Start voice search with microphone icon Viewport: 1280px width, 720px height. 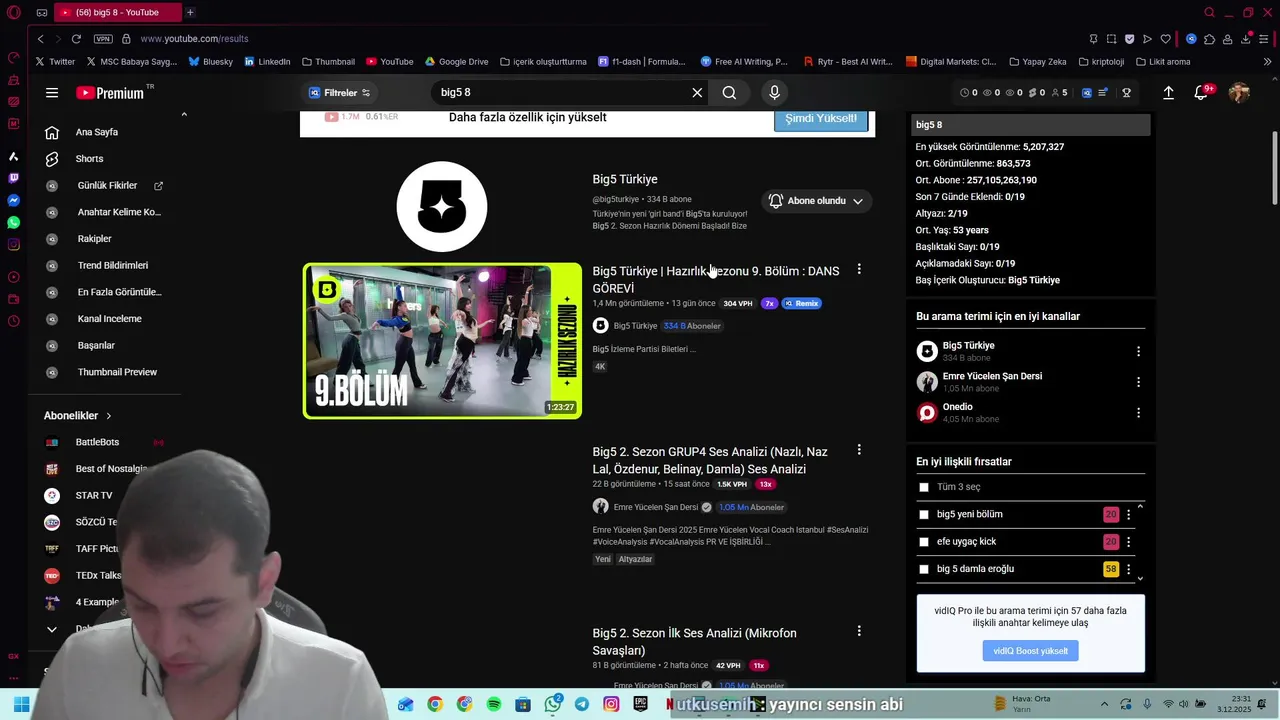774,93
